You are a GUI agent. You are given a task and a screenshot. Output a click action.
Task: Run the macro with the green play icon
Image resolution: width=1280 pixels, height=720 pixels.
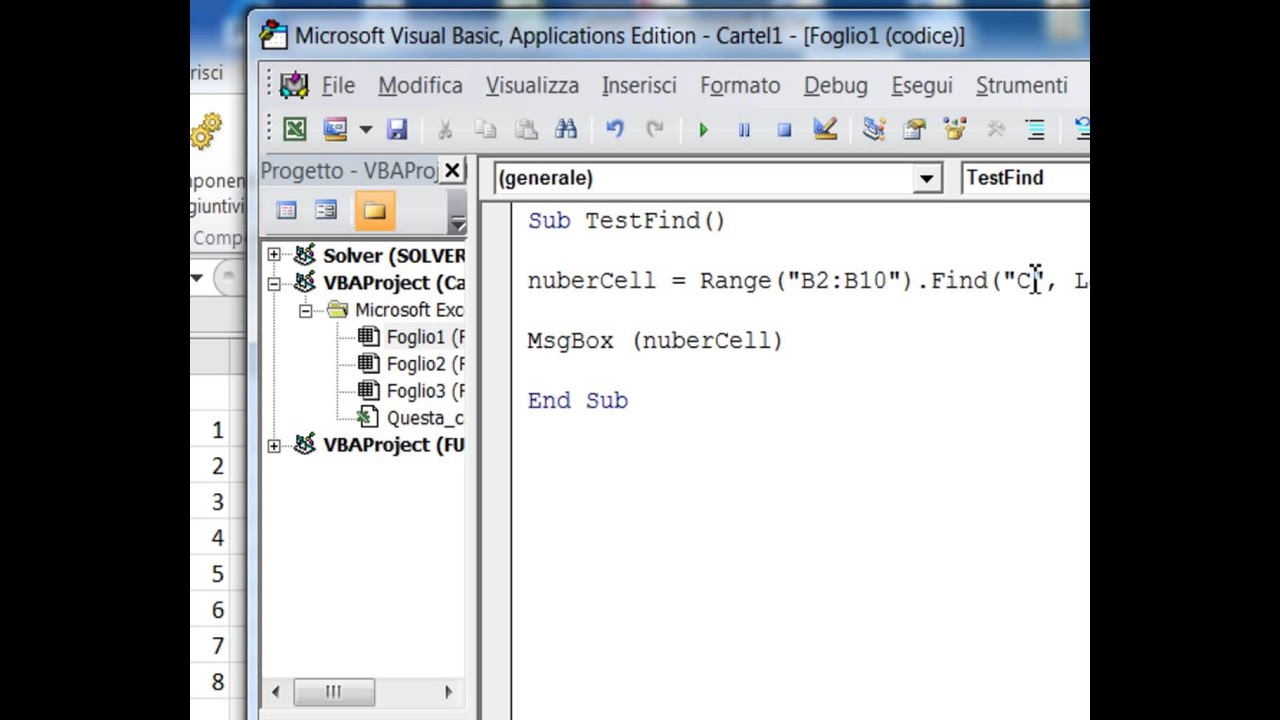click(703, 130)
